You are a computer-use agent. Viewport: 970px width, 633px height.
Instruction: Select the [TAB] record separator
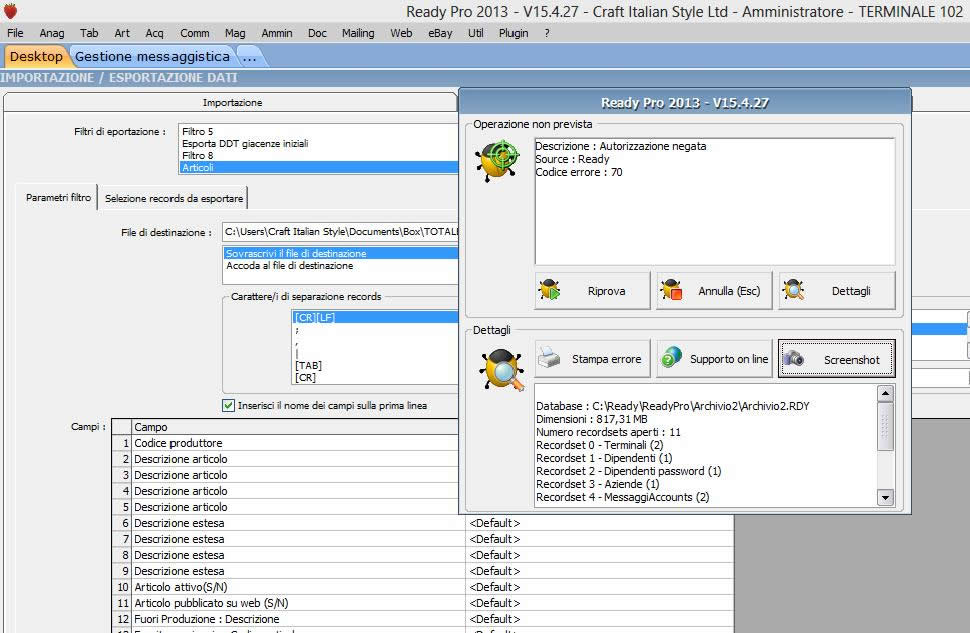[x=376, y=365]
